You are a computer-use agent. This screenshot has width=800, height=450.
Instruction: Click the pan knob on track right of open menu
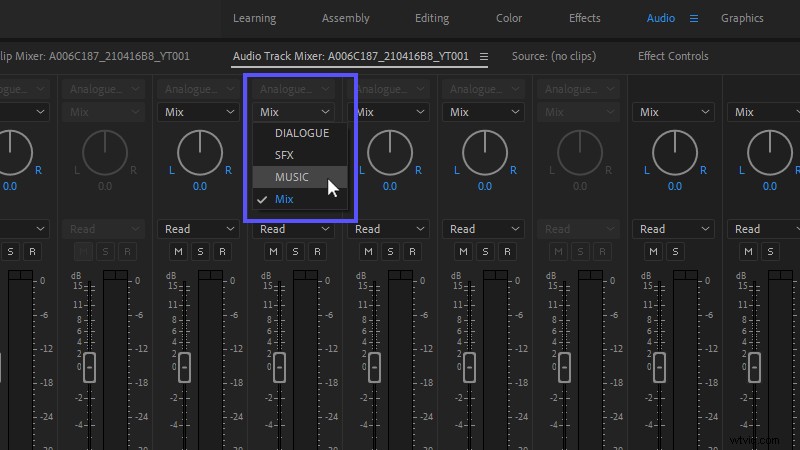[x=390, y=153]
